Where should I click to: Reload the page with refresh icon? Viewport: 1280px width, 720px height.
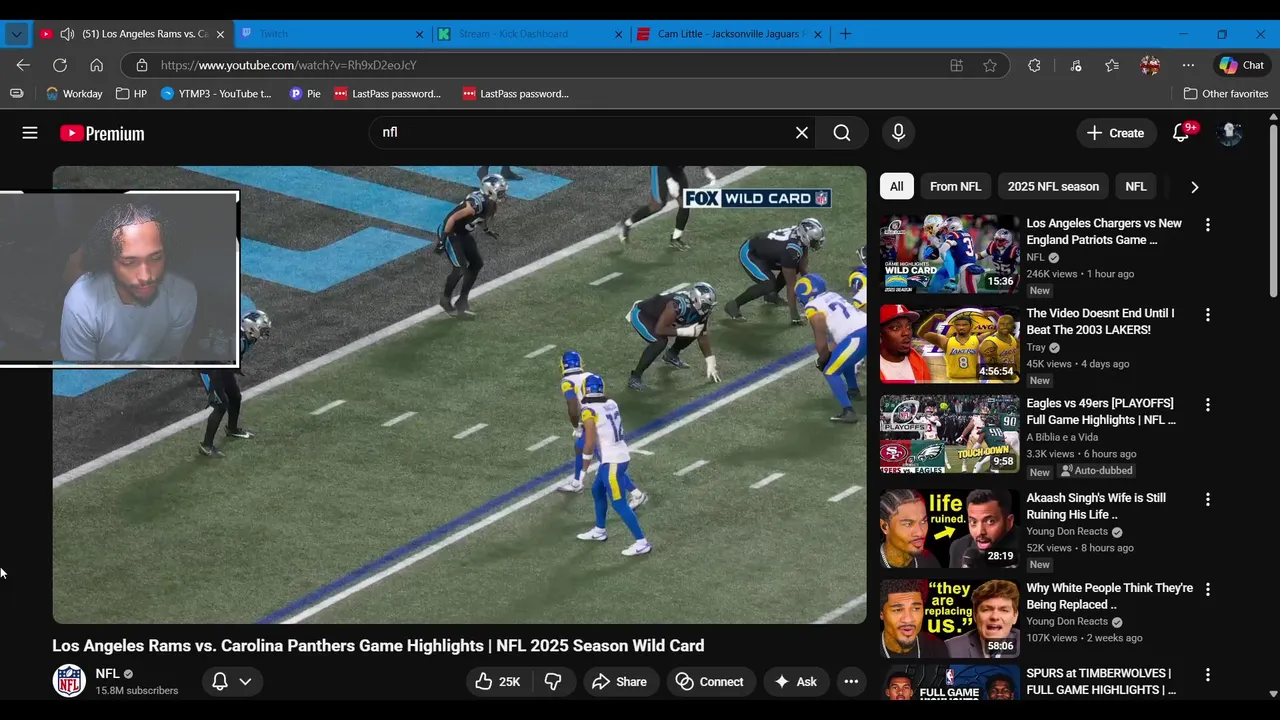click(60, 65)
